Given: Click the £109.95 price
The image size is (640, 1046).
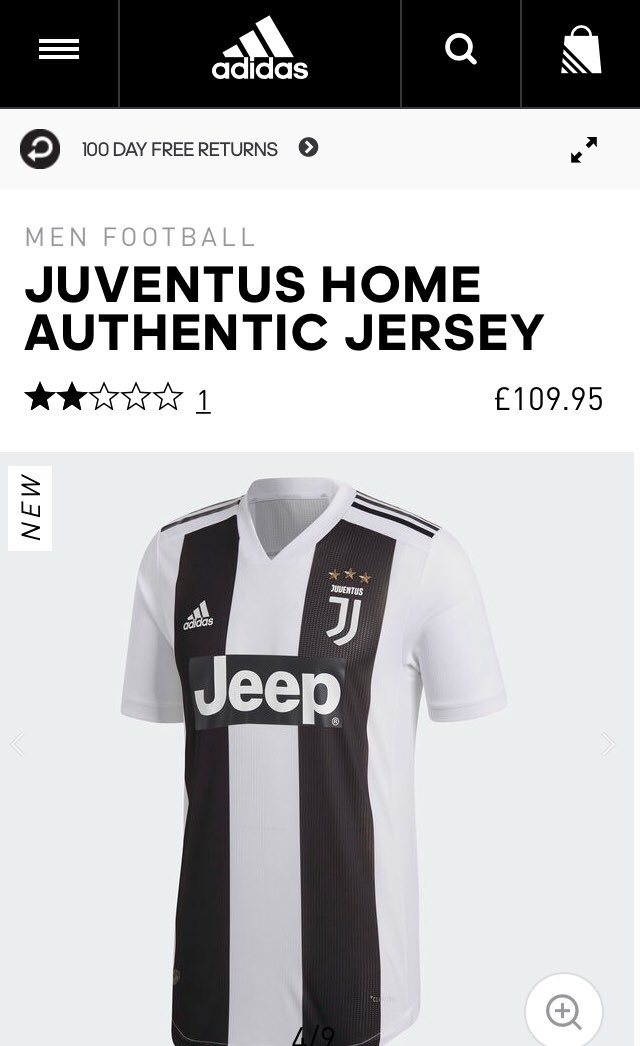Looking at the screenshot, I should tap(549, 399).
